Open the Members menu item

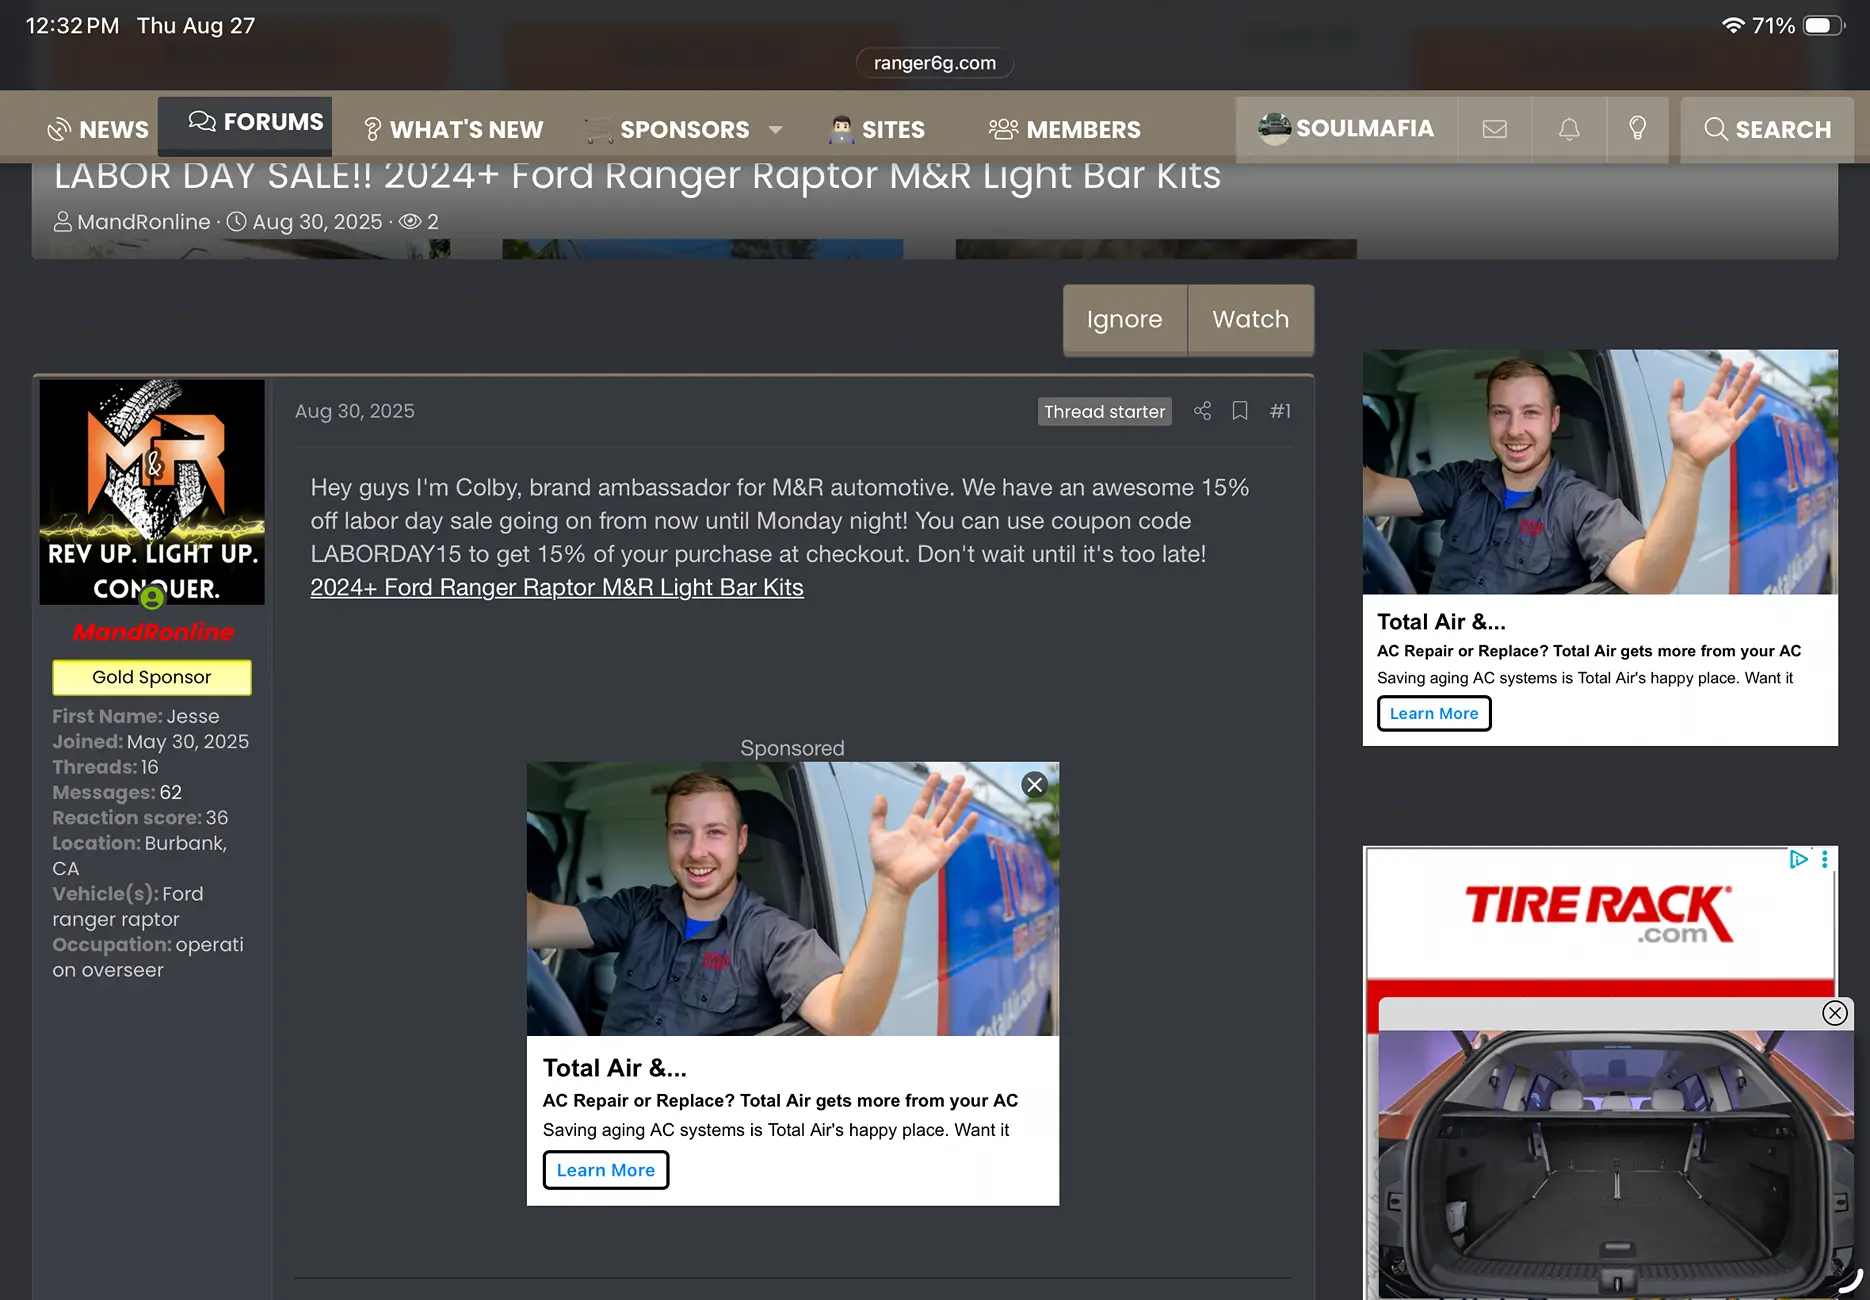1064,130
